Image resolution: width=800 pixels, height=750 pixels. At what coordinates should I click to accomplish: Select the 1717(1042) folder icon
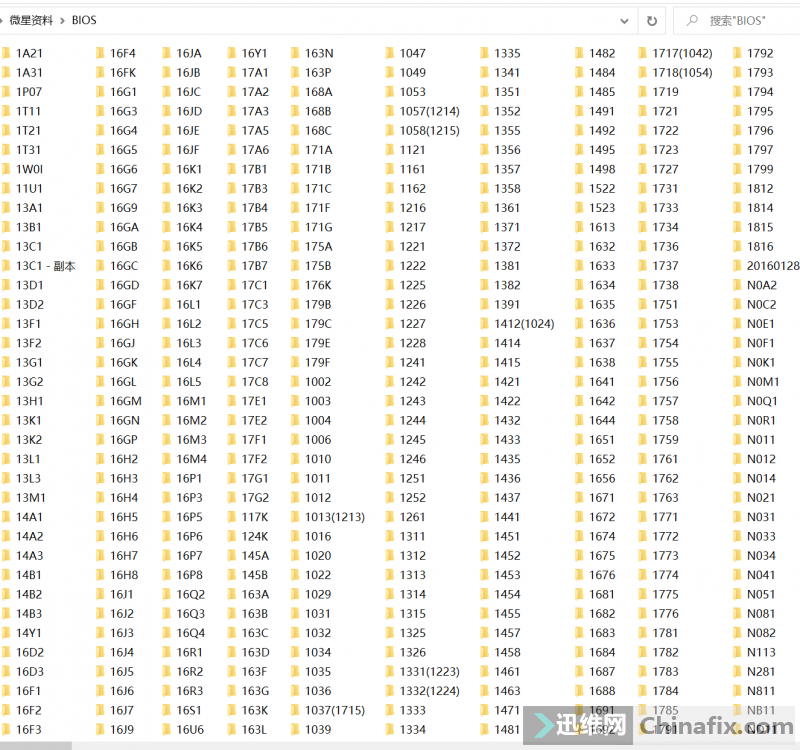(643, 53)
